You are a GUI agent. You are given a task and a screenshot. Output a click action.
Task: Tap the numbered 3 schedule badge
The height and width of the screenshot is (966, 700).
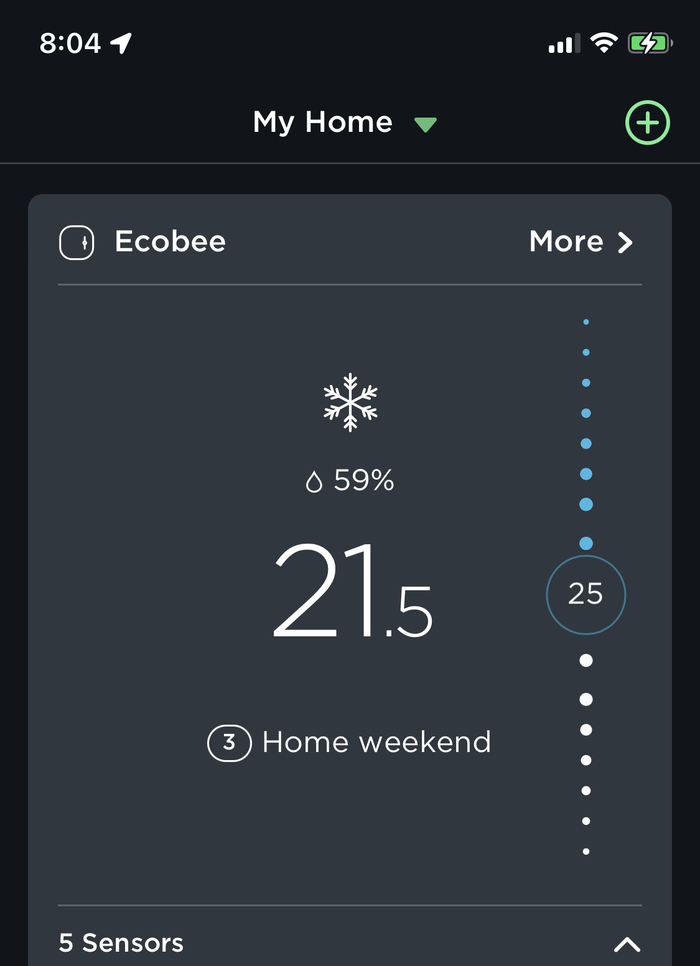229,743
